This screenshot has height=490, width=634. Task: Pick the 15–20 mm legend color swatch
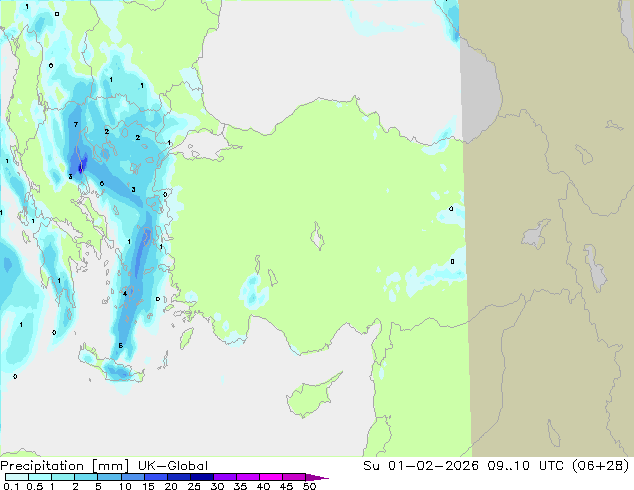(x=156, y=477)
